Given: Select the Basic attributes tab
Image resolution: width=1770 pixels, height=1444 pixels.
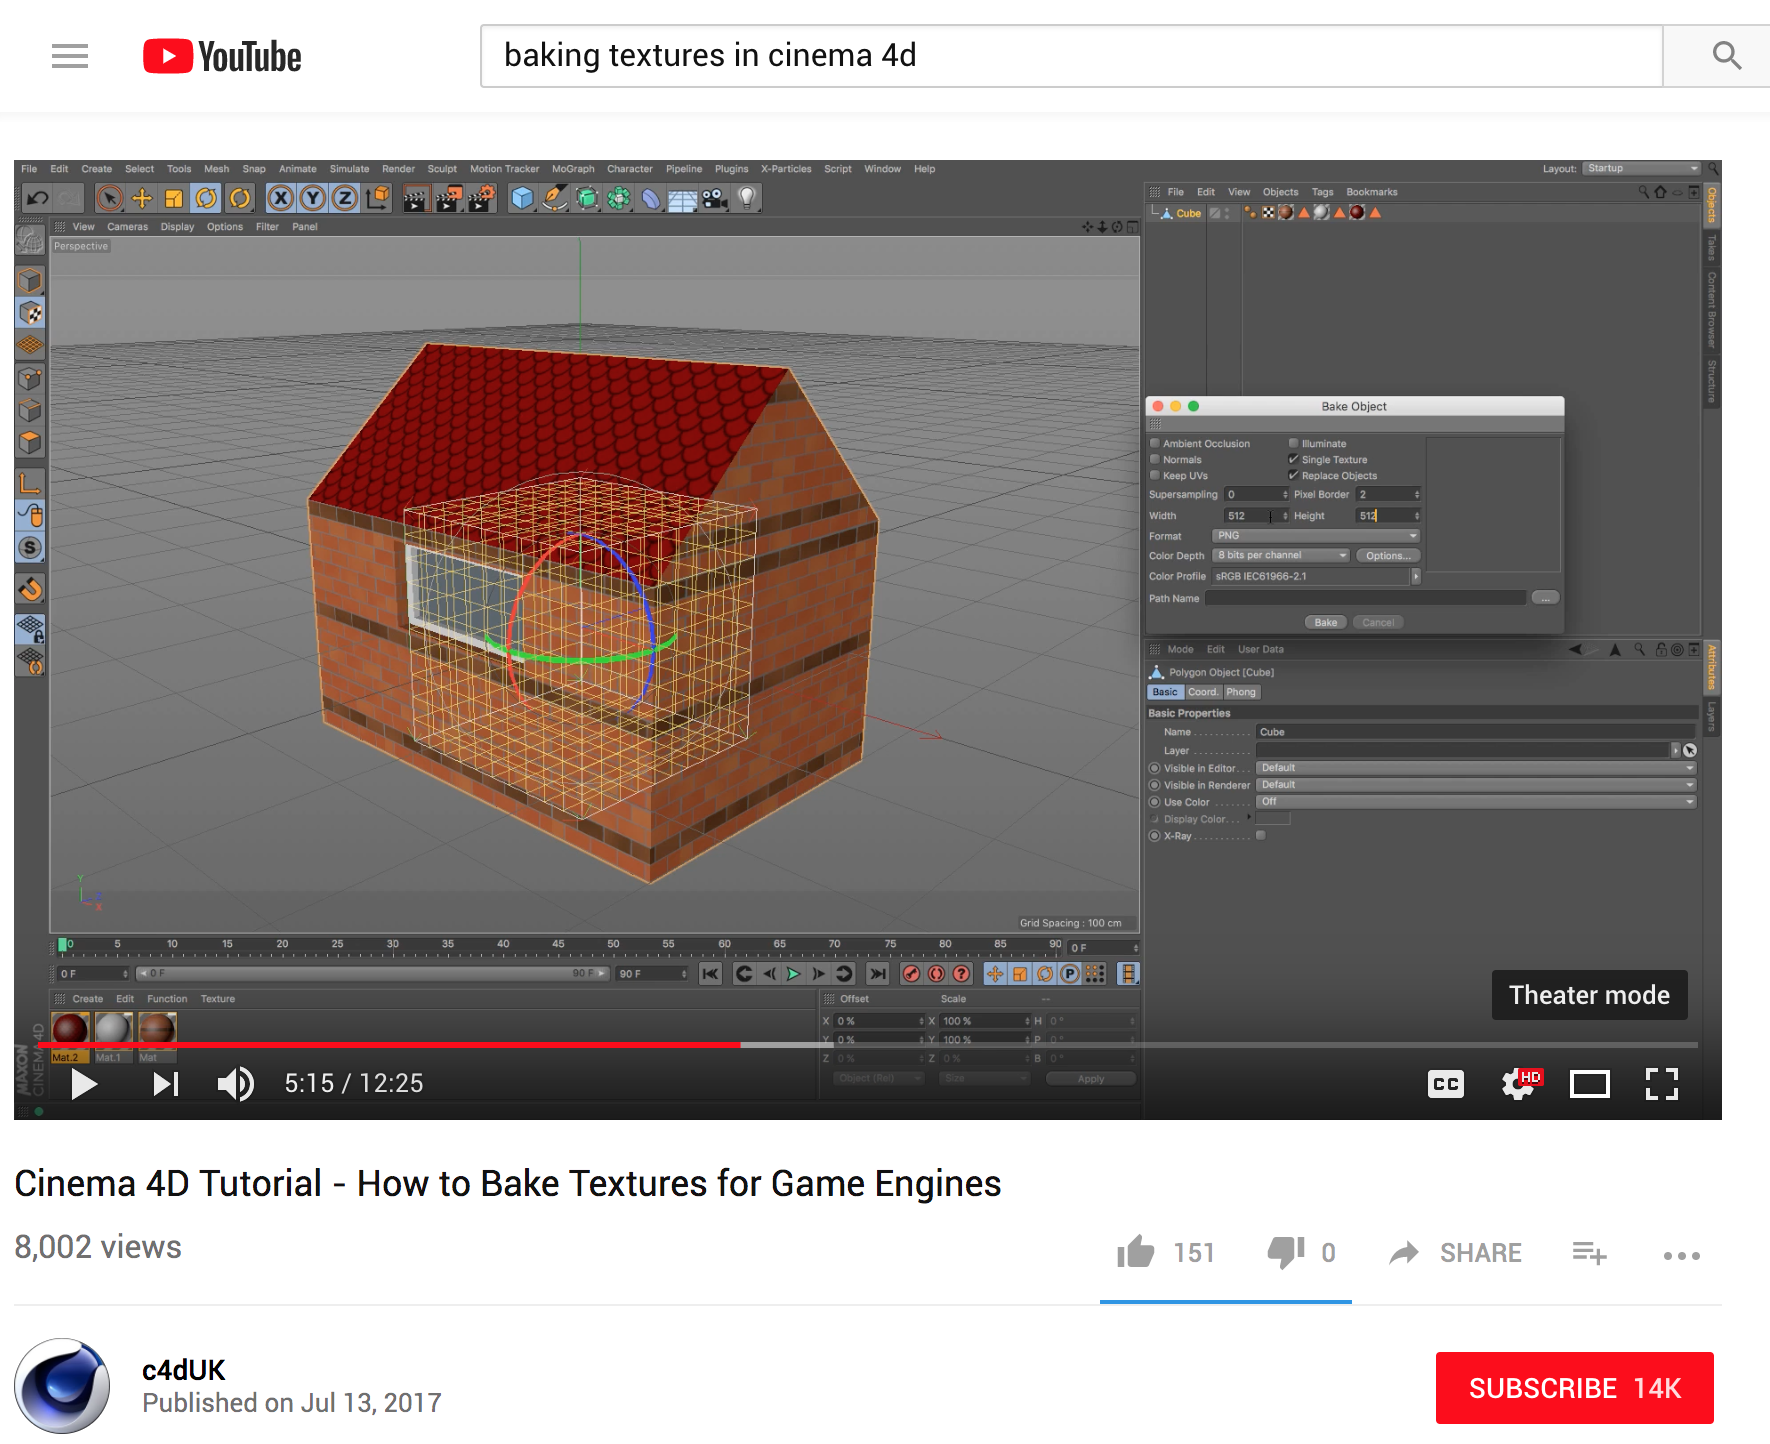Looking at the screenshot, I should (1165, 692).
